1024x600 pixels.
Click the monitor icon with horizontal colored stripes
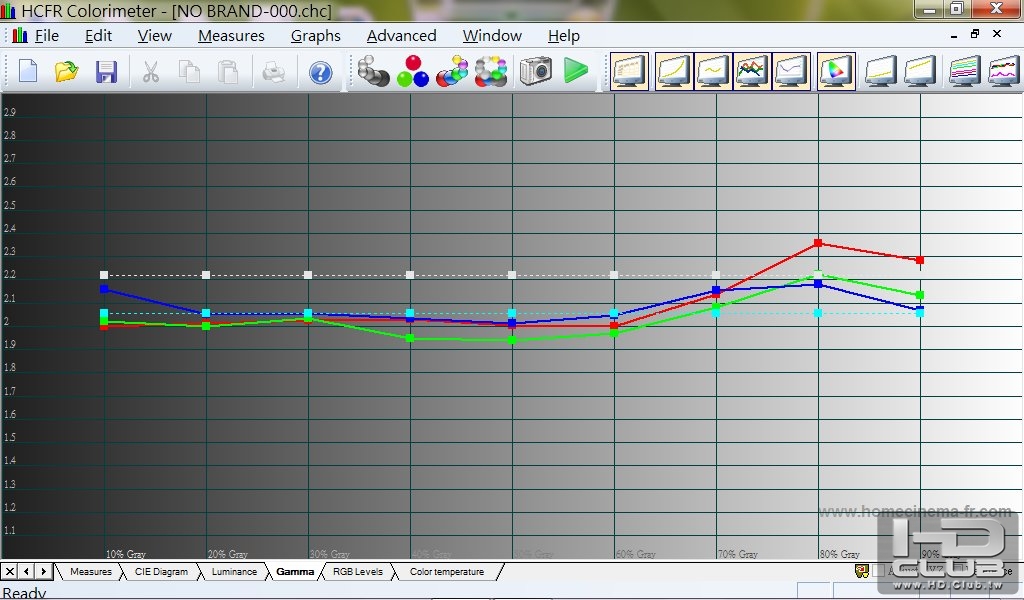click(965, 71)
